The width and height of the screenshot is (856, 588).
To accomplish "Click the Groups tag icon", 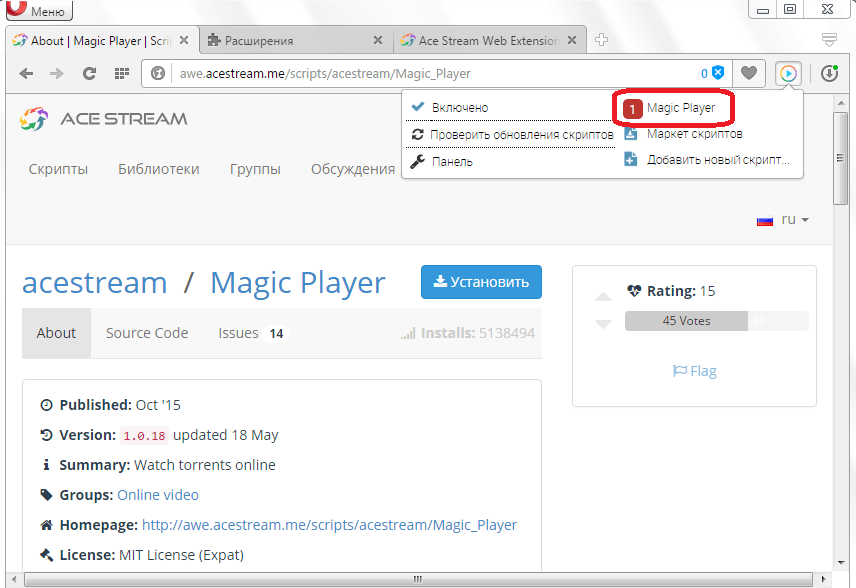I will tap(46, 495).
